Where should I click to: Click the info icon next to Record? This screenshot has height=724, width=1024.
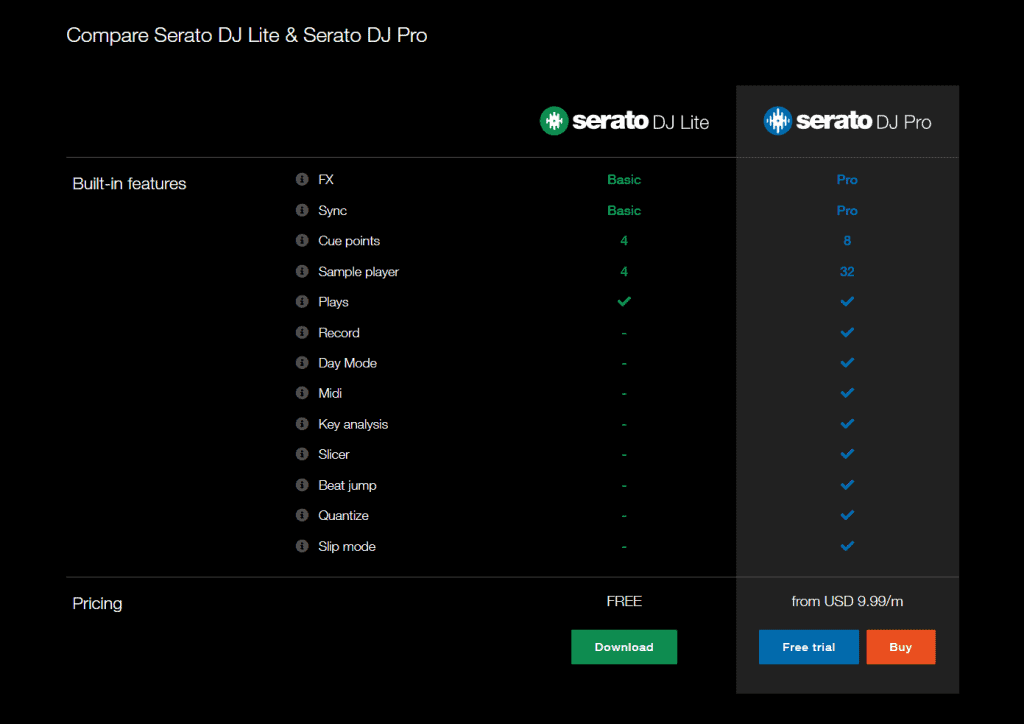tap(302, 332)
